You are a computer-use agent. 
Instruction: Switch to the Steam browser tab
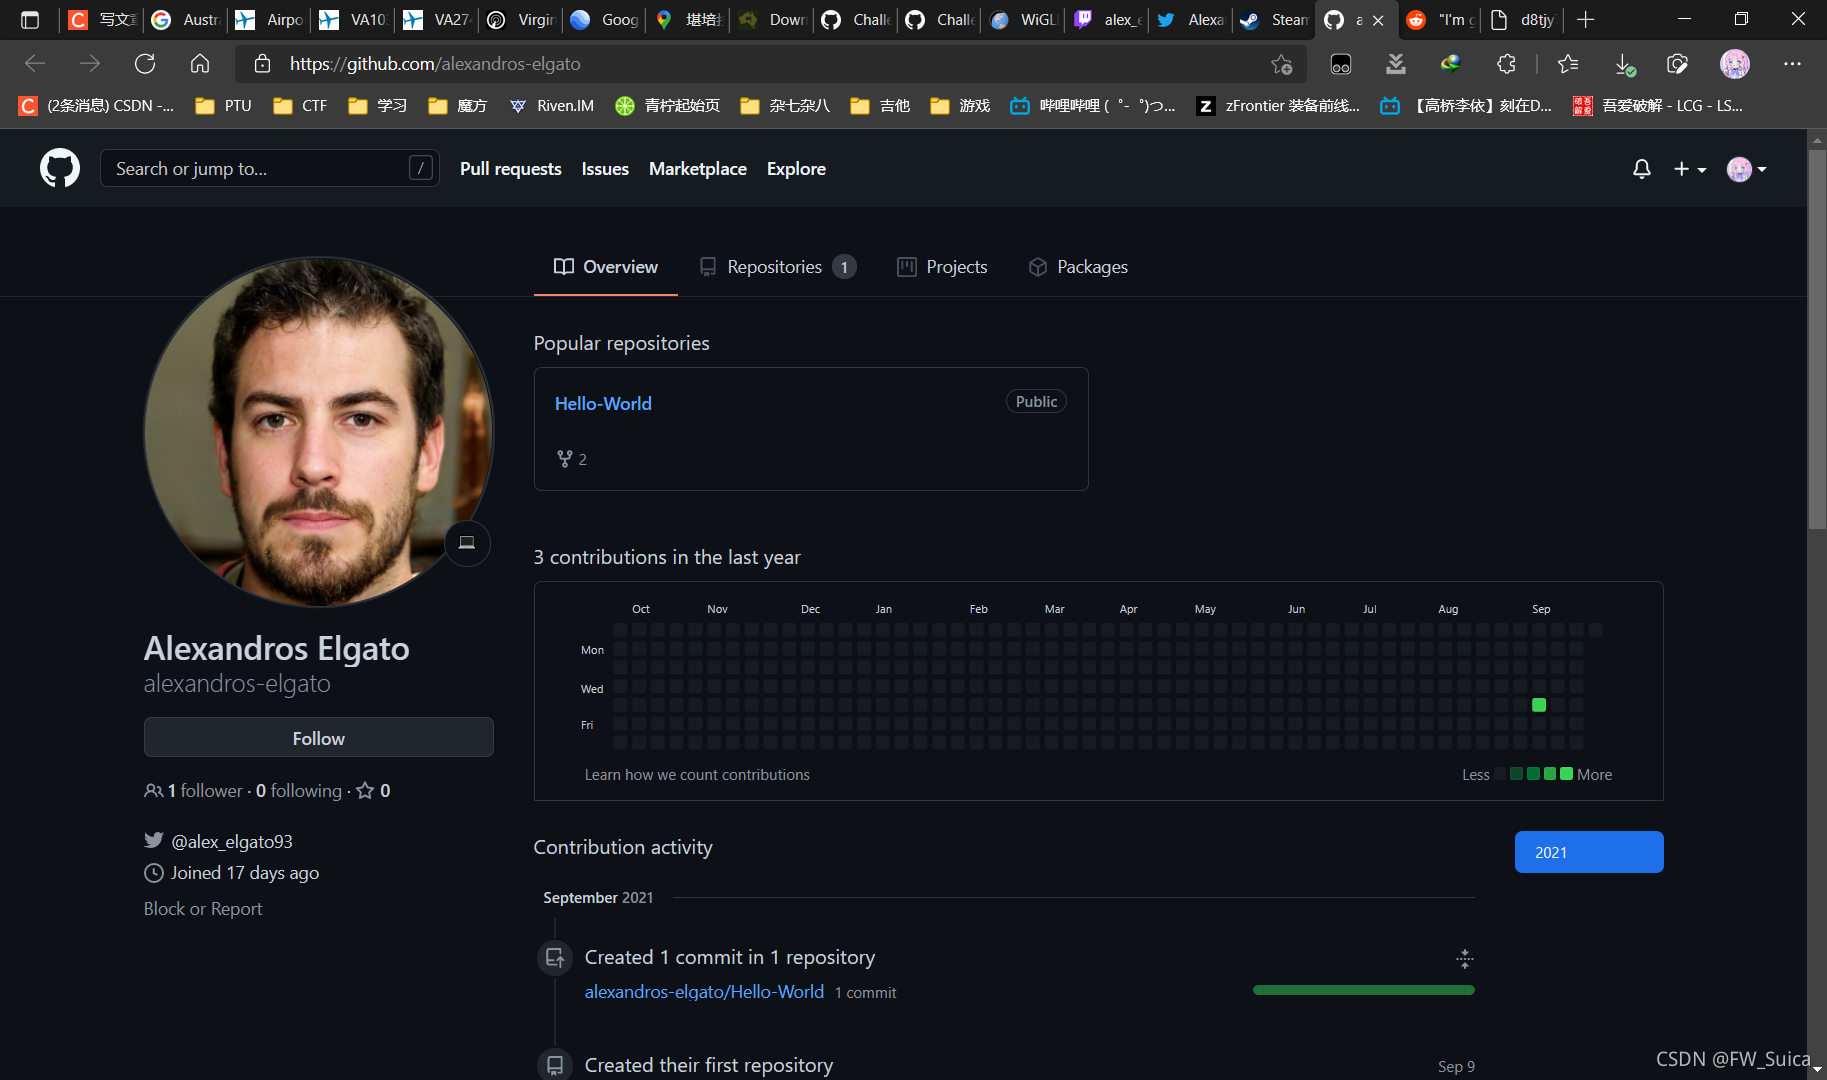click(x=1273, y=19)
